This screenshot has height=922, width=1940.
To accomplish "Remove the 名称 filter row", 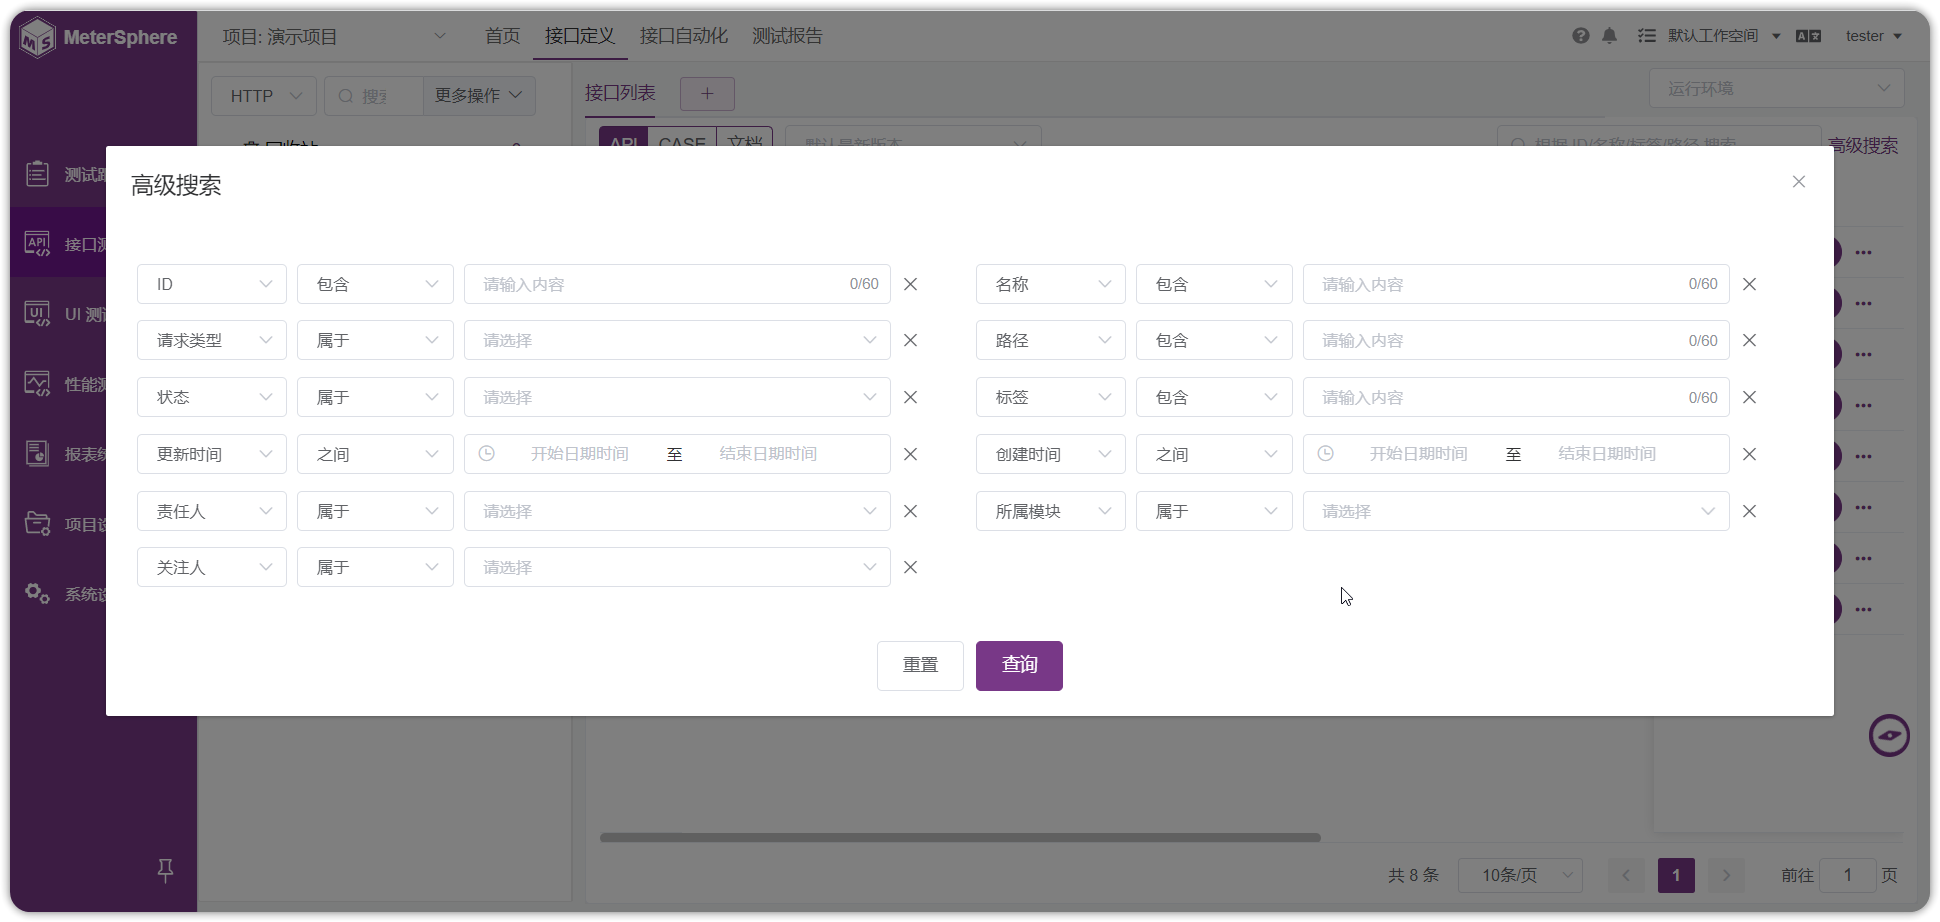I will pos(1749,284).
